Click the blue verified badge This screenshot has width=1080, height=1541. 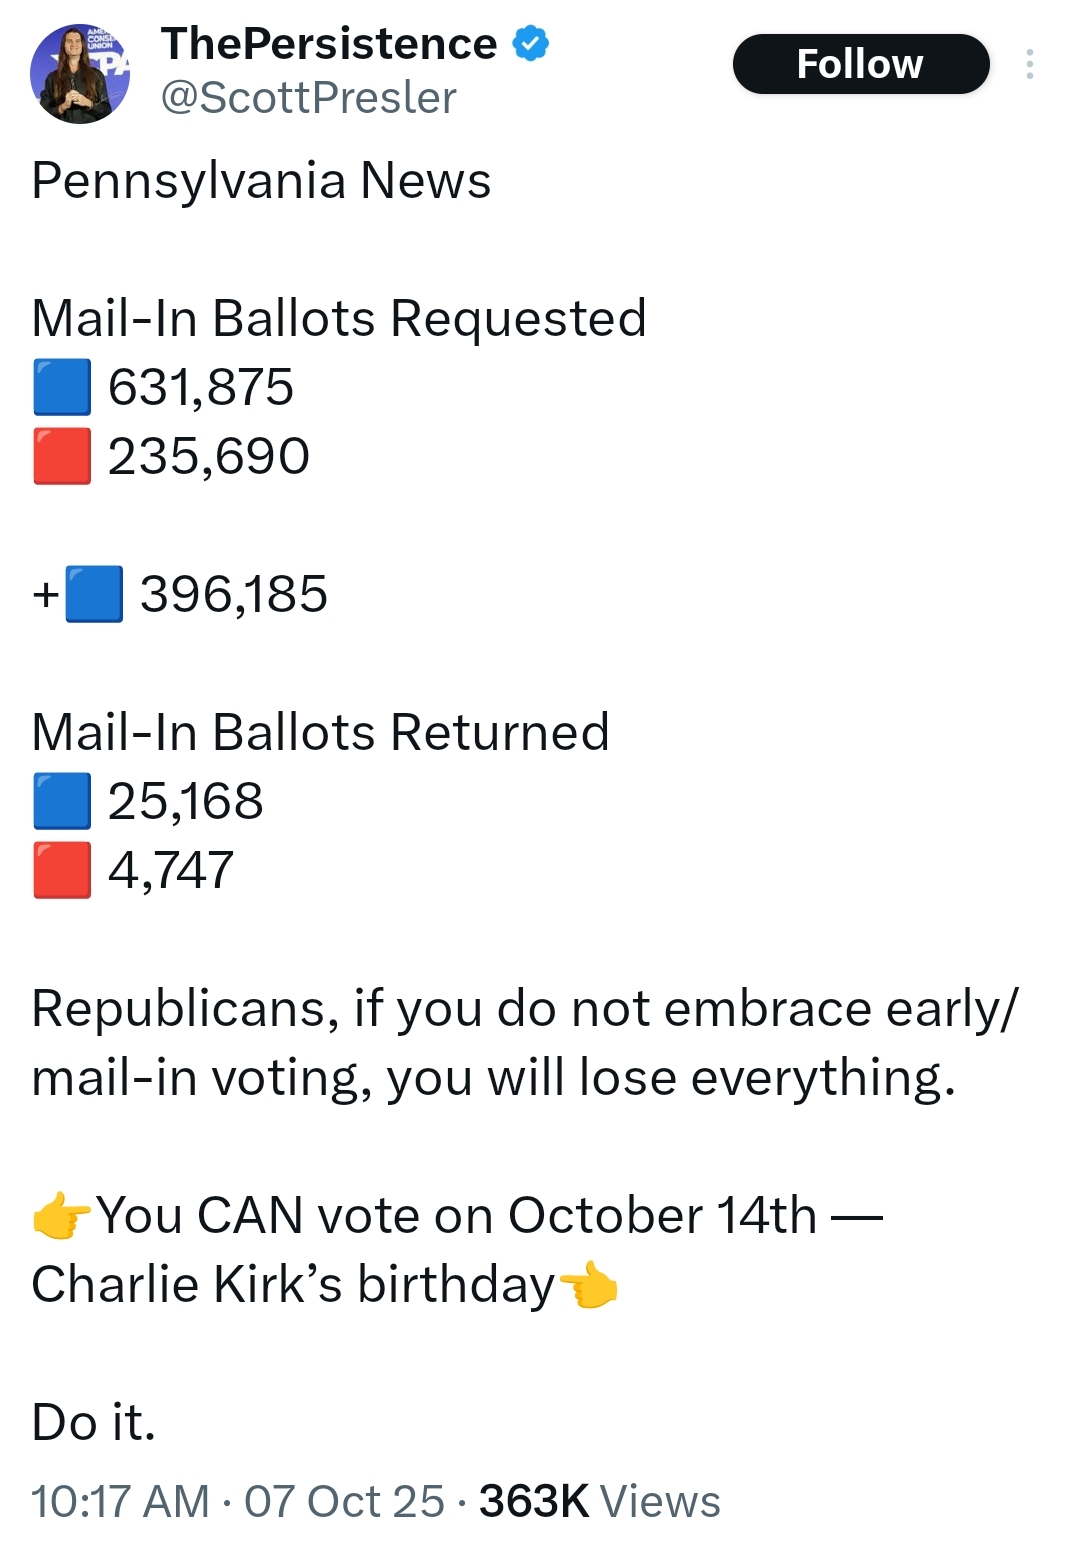click(531, 44)
